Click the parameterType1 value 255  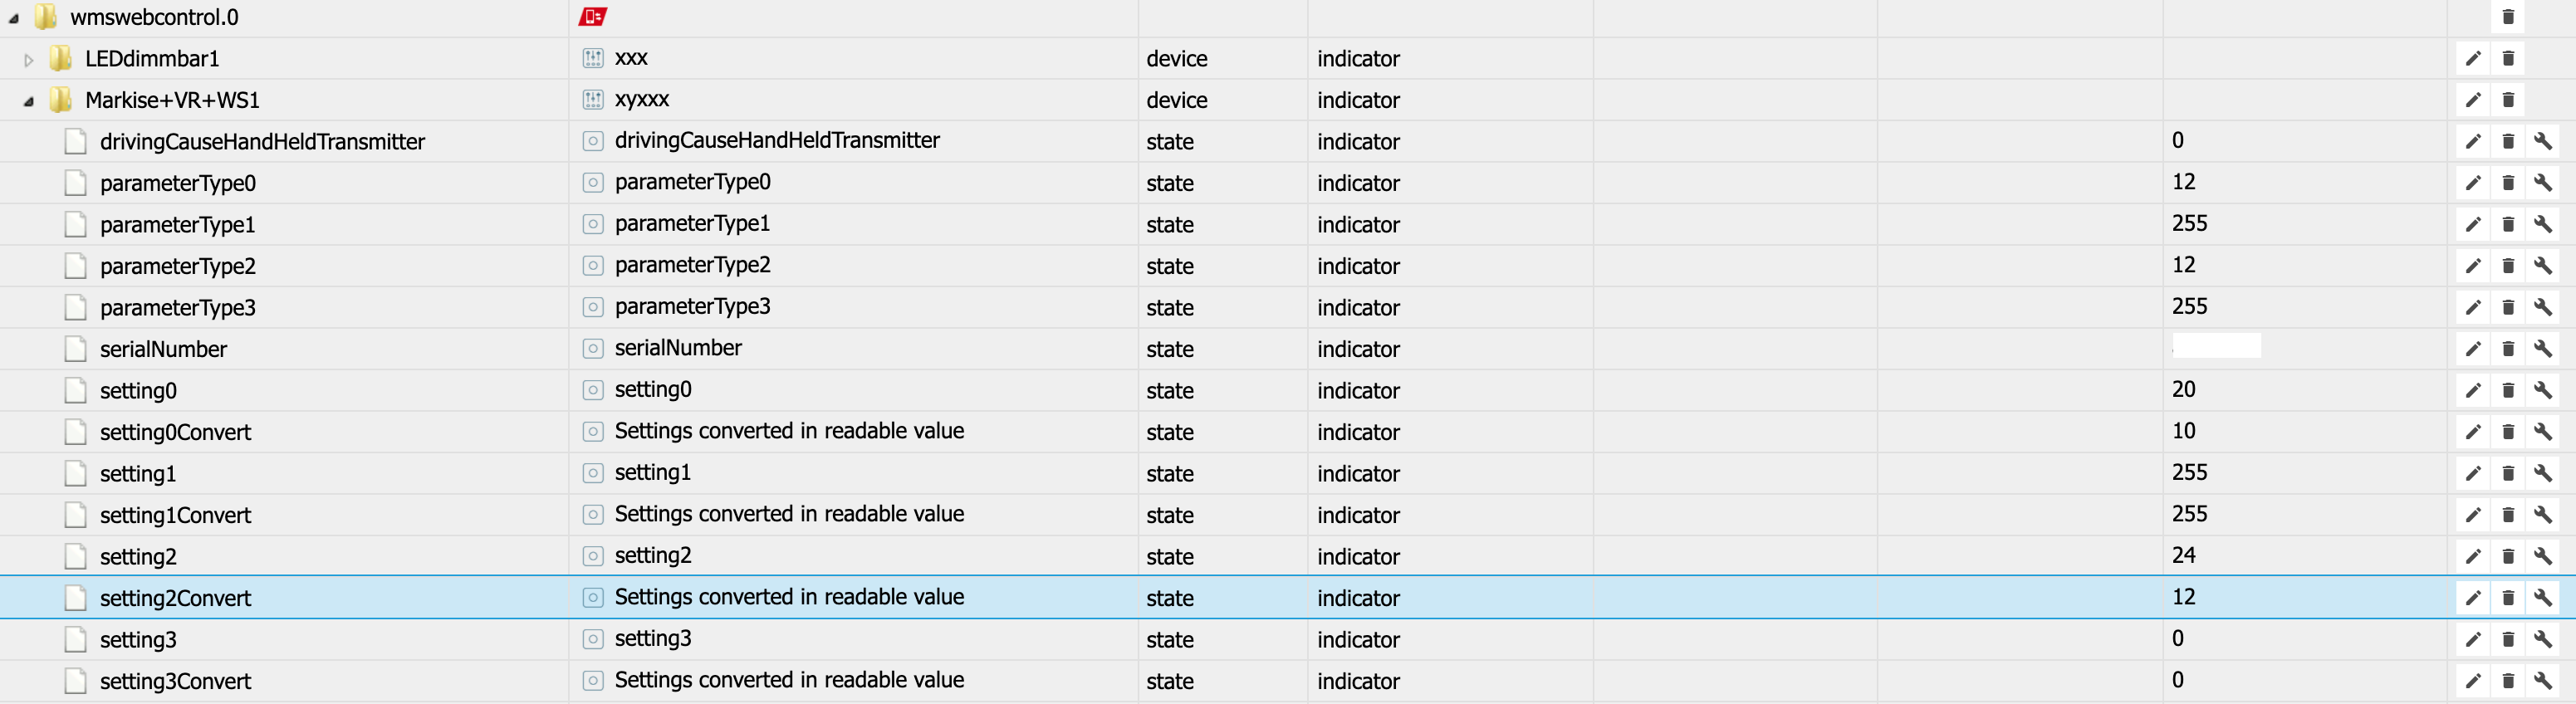[x=2189, y=224]
